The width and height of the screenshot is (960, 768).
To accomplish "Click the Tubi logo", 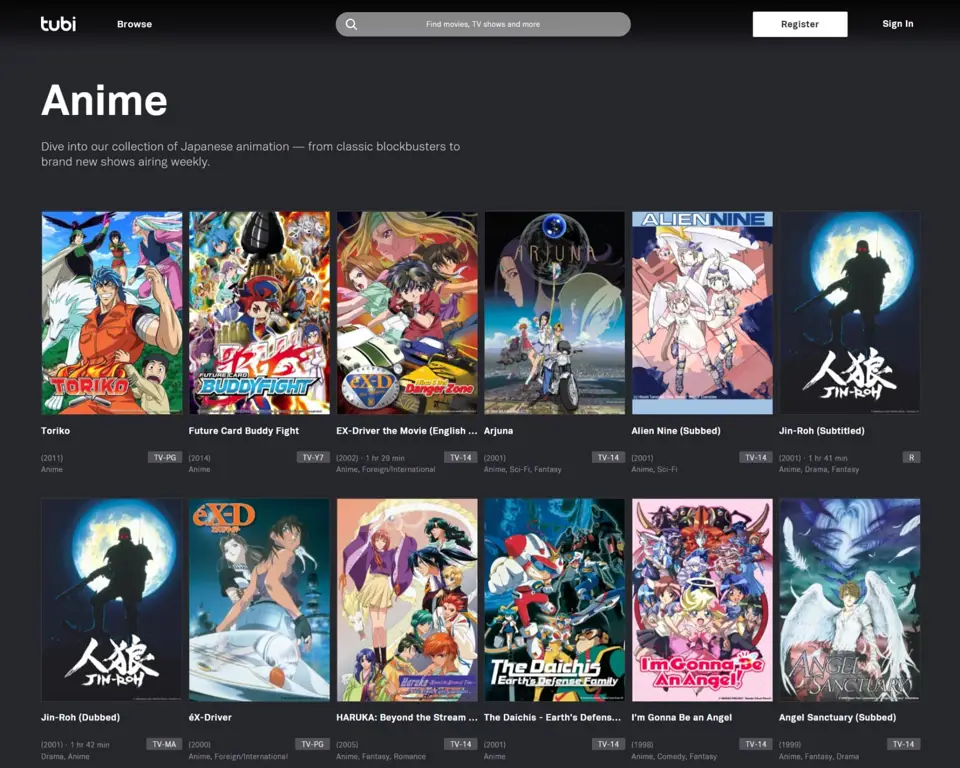I will (x=58, y=24).
